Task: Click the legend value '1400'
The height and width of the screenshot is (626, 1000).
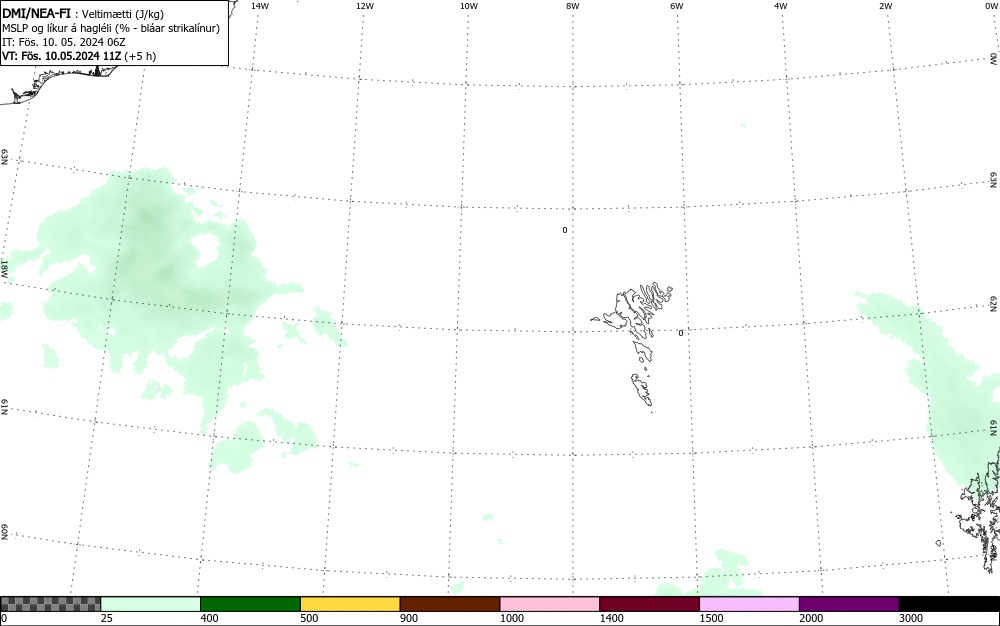Action: click(612, 618)
